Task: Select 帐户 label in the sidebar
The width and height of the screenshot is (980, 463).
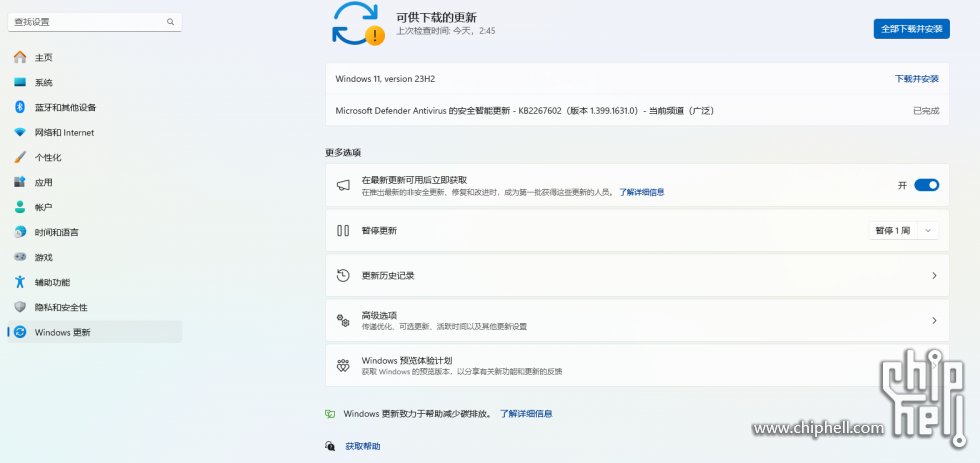Action: [x=44, y=207]
